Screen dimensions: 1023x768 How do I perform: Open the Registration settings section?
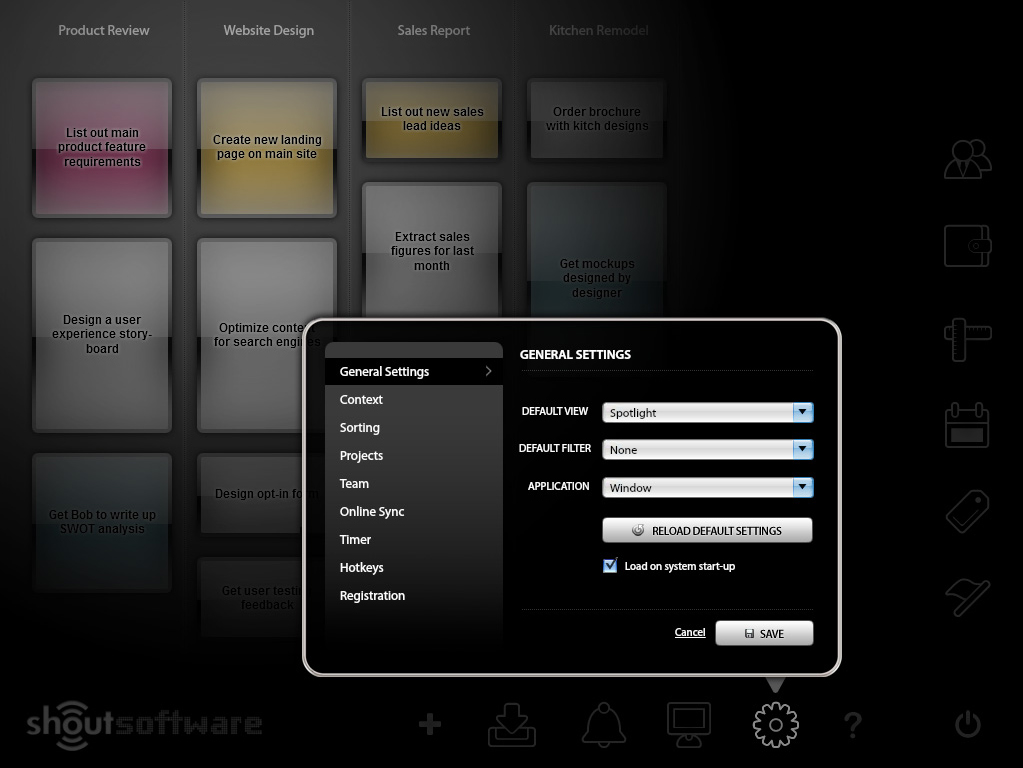372,596
